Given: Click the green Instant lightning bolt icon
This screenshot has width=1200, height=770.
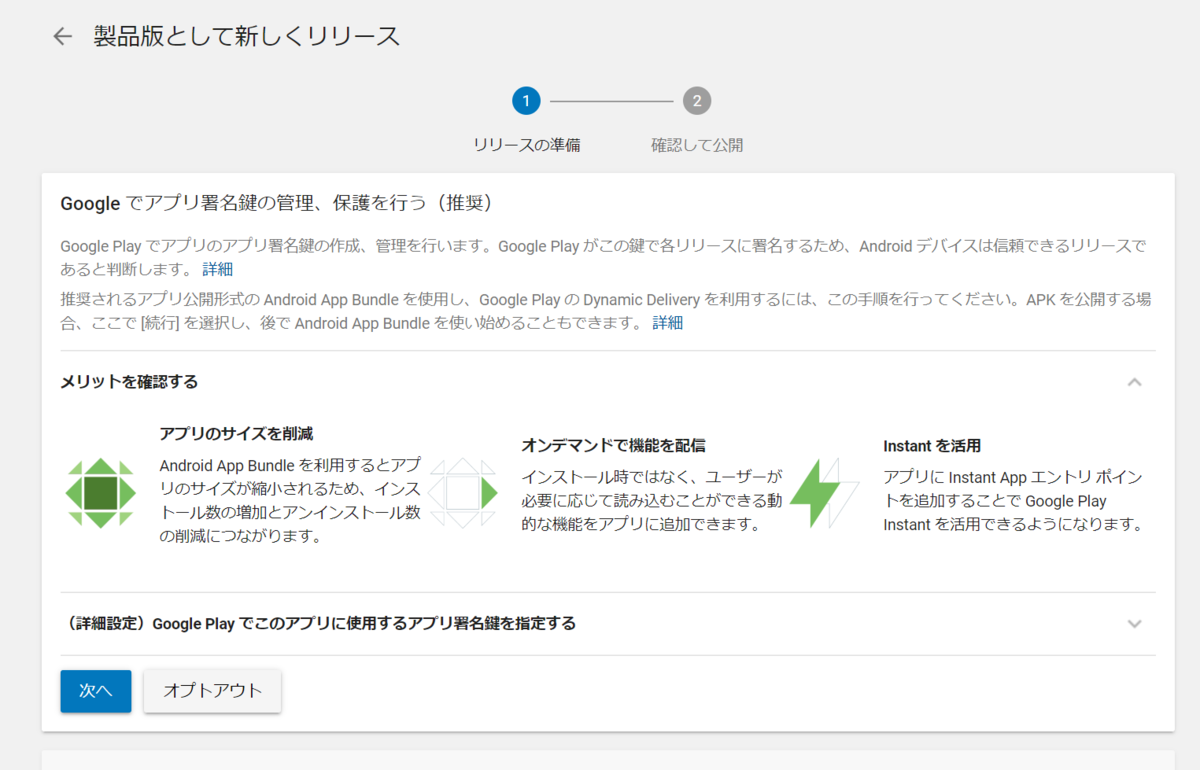Looking at the screenshot, I should click(825, 493).
